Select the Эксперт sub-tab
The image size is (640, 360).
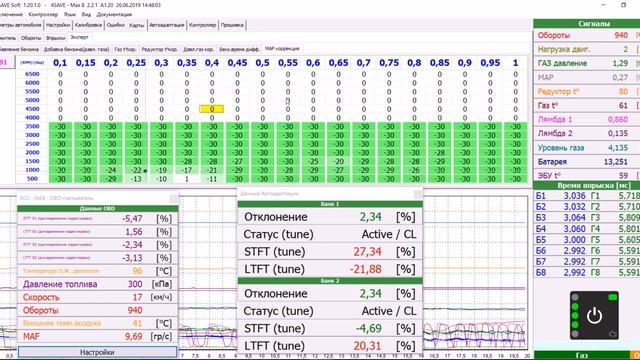(79, 37)
